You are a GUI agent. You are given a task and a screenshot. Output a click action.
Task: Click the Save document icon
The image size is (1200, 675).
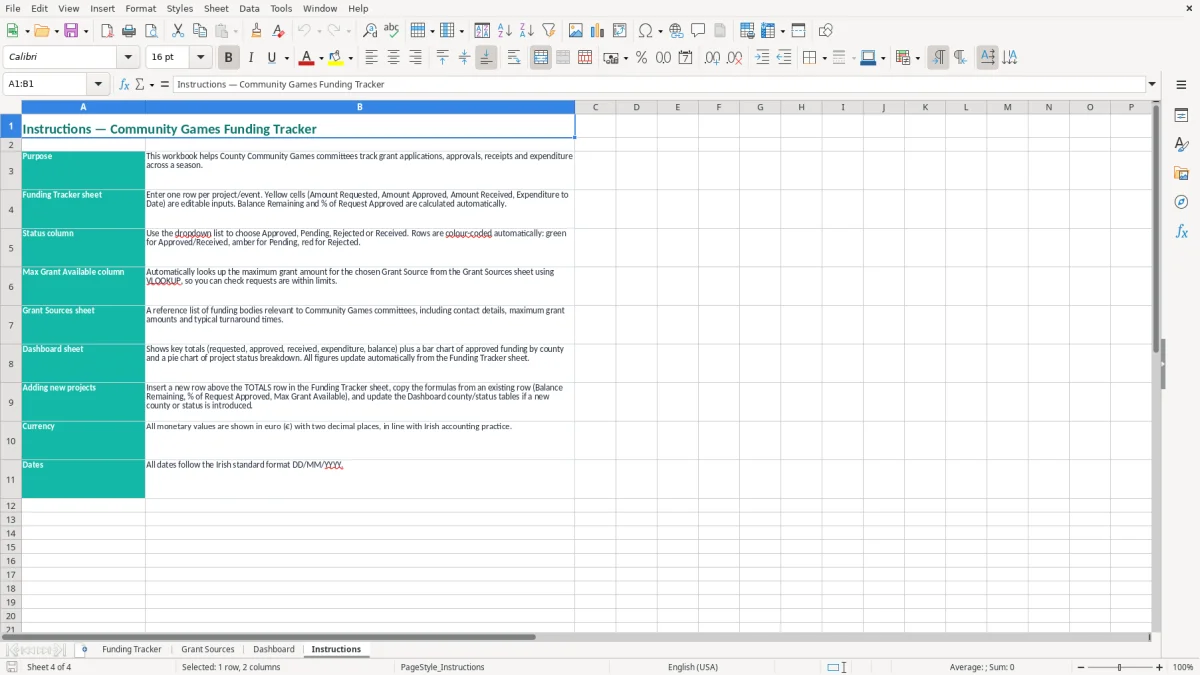click(71, 31)
